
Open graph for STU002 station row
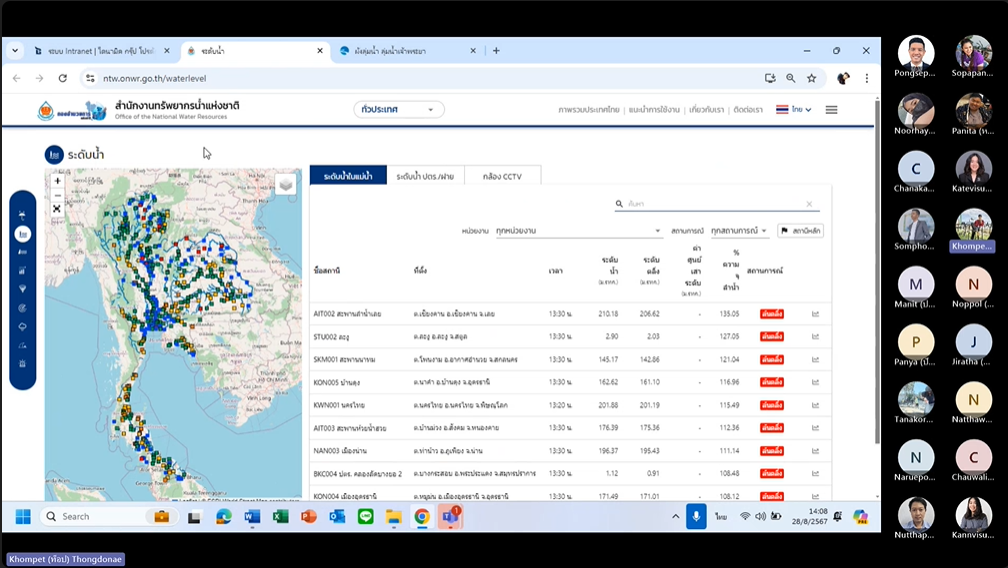point(816,337)
